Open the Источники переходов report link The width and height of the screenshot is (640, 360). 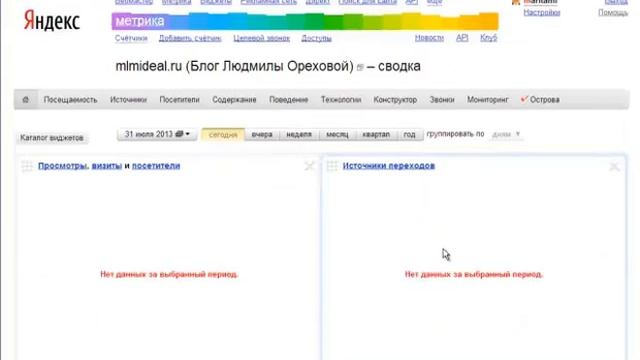point(389,166)
